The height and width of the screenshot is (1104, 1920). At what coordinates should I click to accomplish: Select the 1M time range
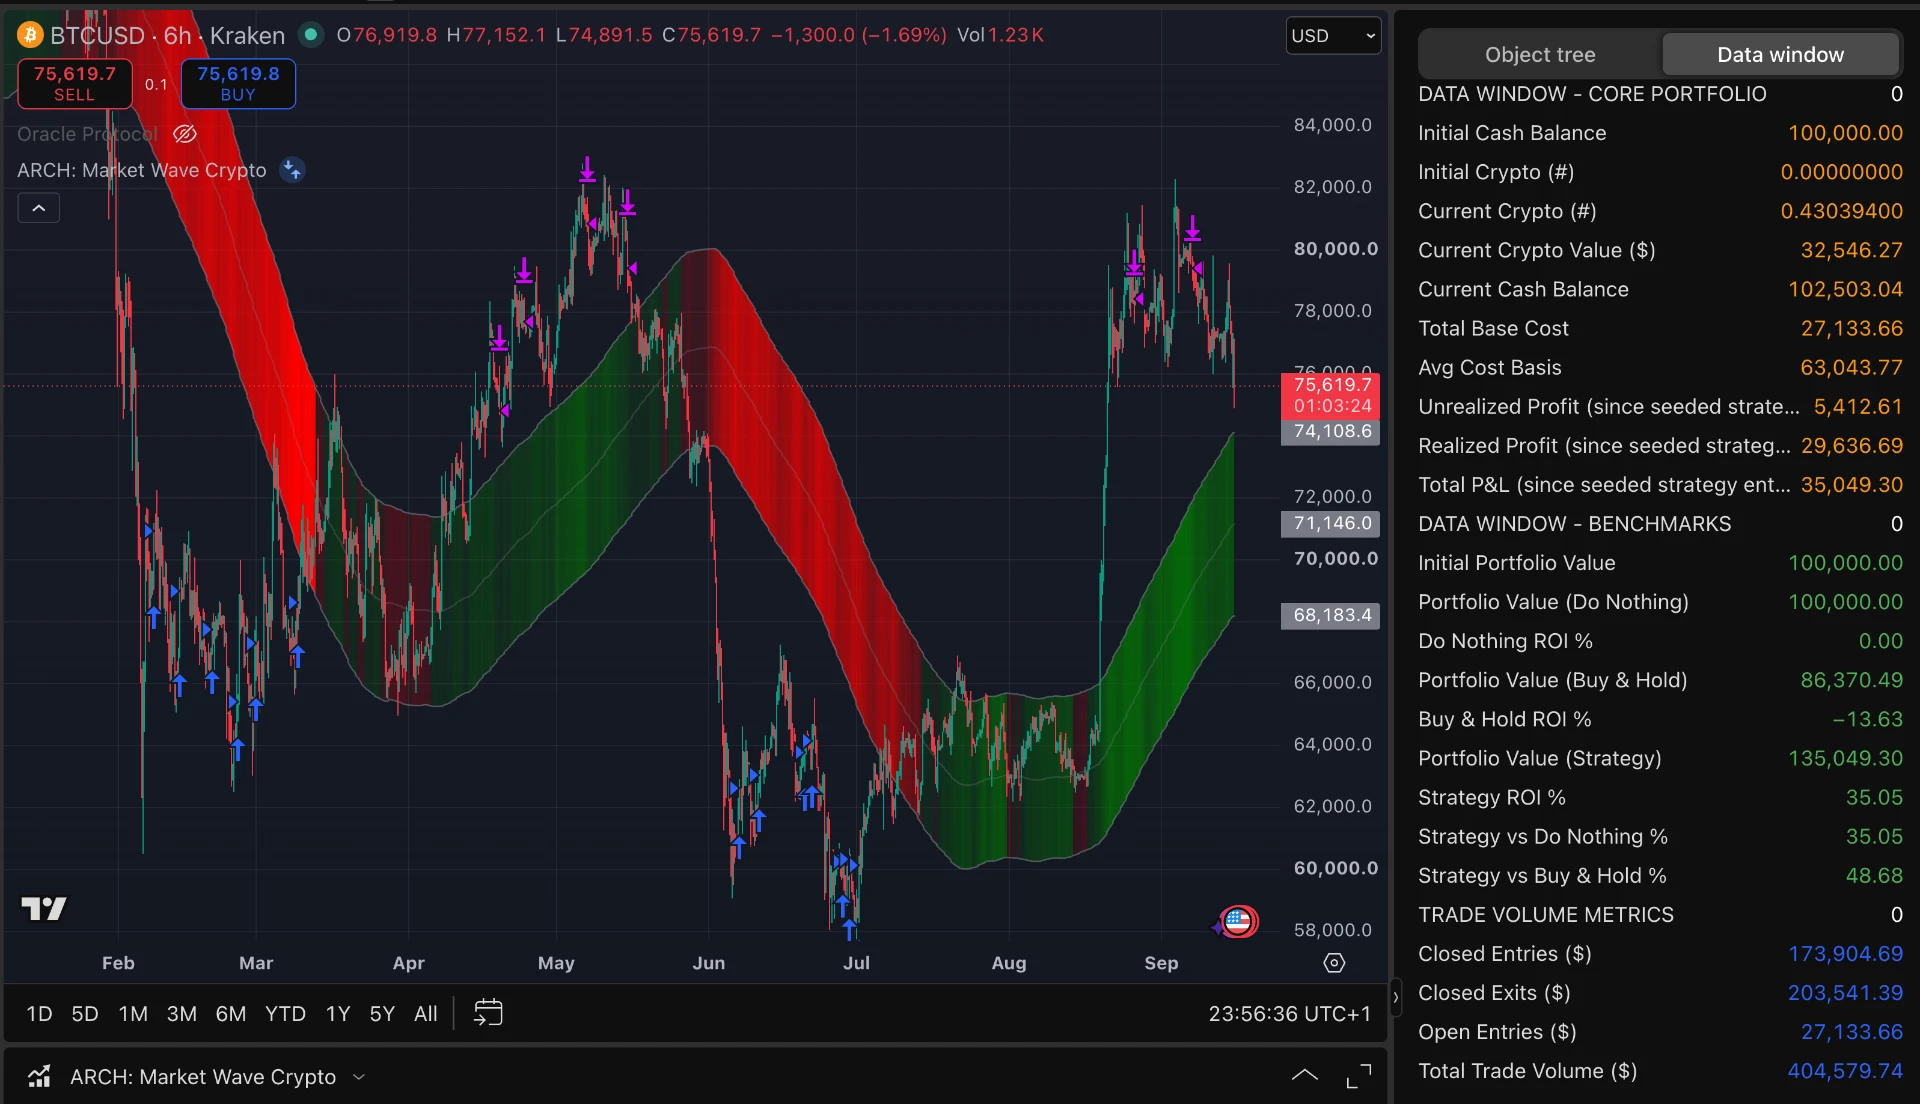pyautogui.click(x=133, y=1014)
